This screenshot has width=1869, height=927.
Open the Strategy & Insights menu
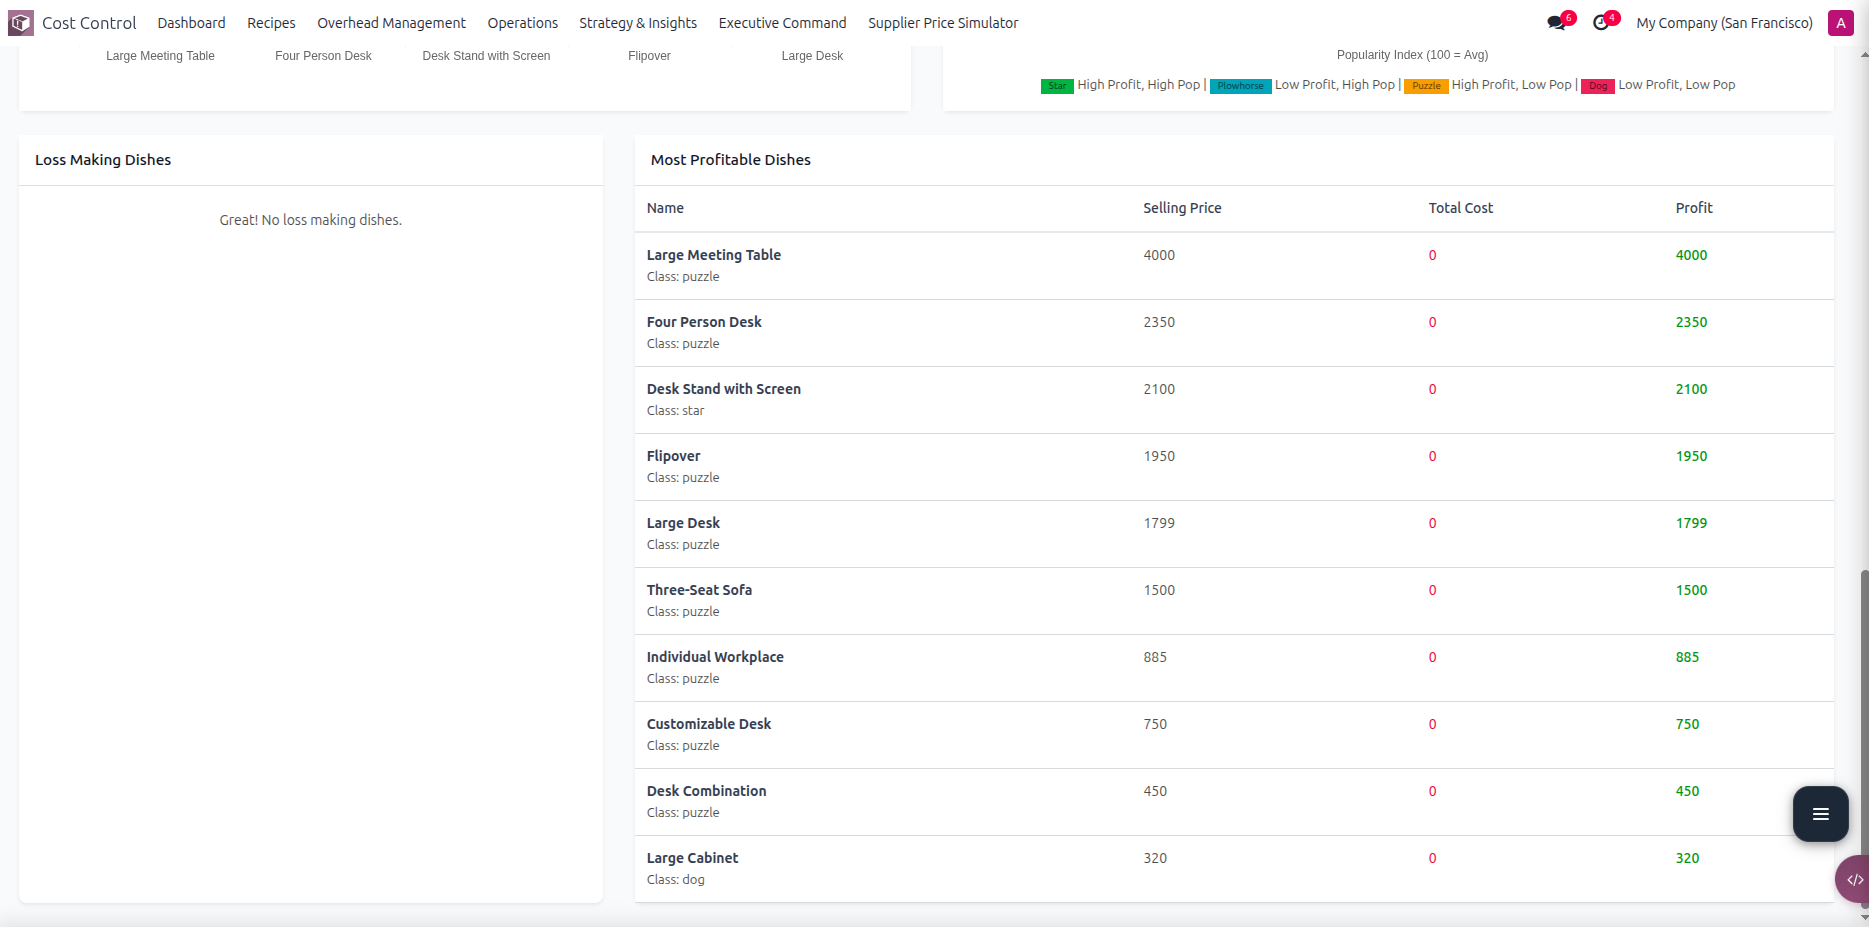638,23
